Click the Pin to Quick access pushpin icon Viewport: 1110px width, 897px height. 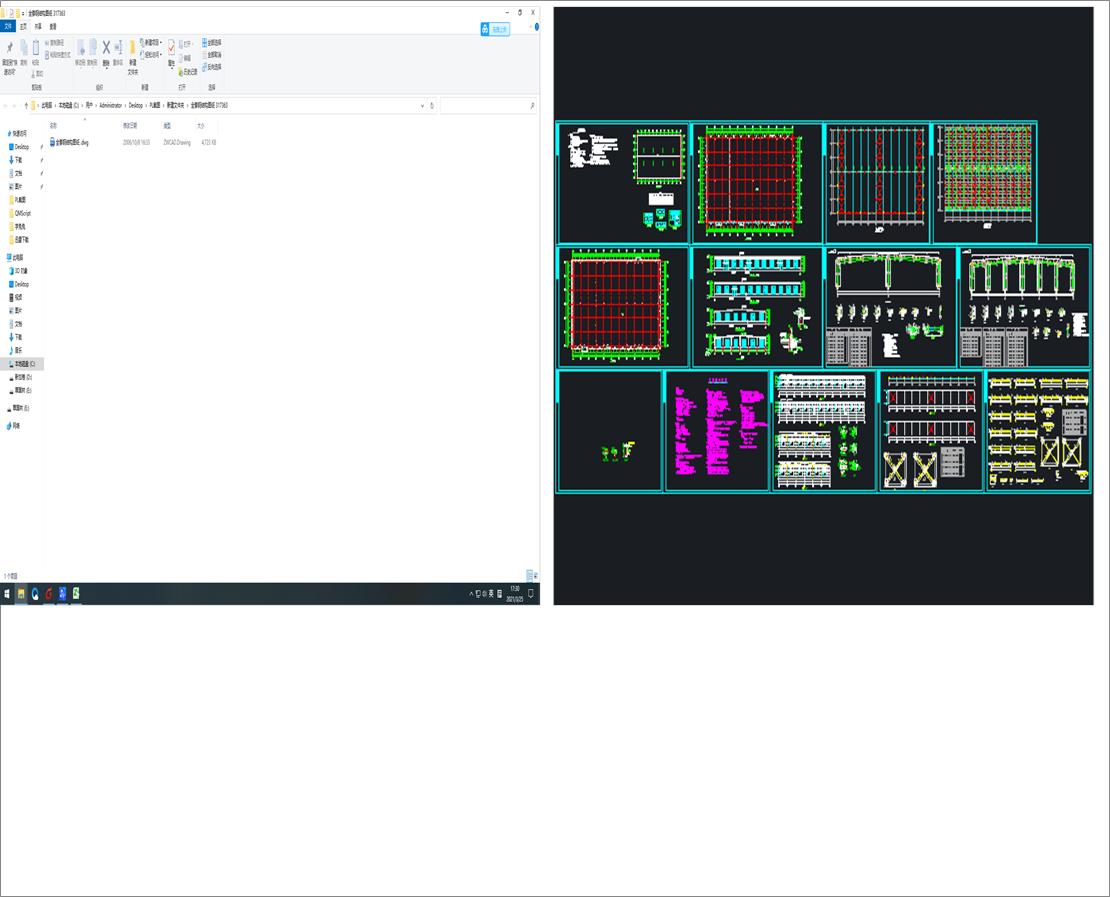pos(10,47)
